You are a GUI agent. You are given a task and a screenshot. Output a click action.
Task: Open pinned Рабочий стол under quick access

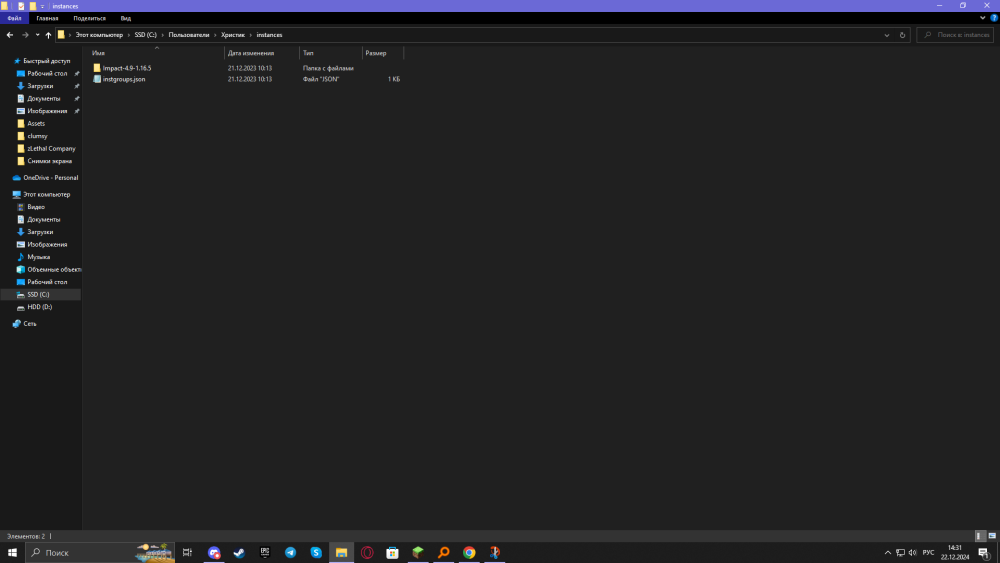click(47, 73)
